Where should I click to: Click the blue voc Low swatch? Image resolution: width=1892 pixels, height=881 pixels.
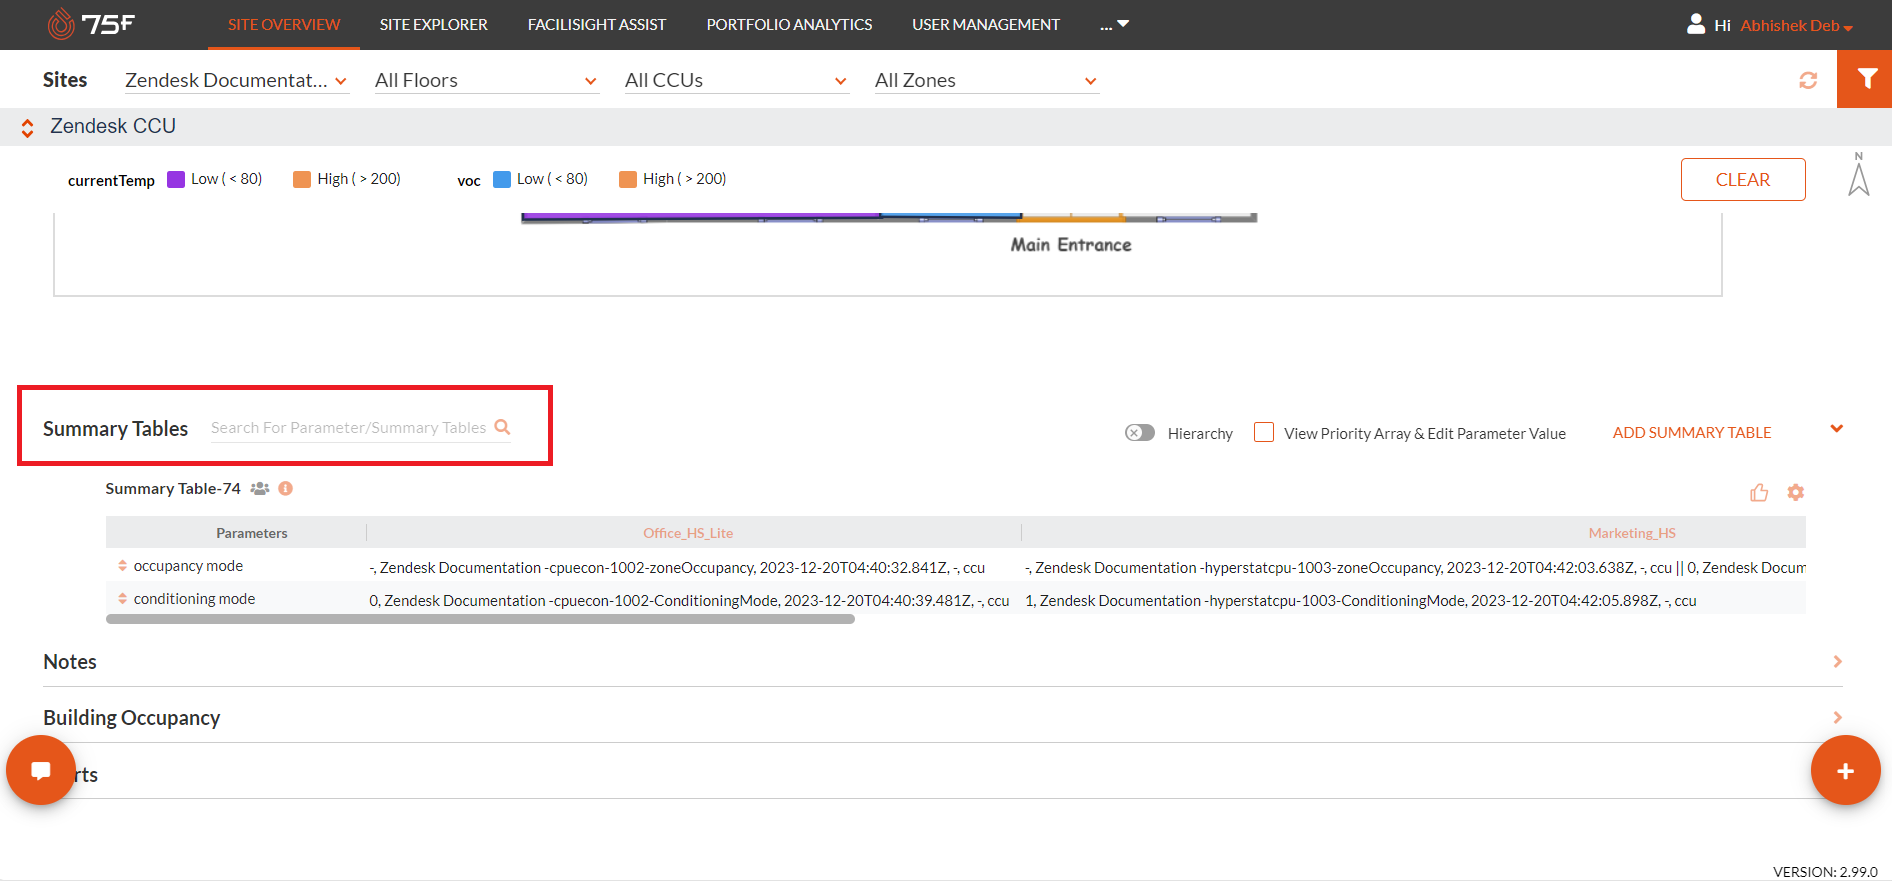502,179
